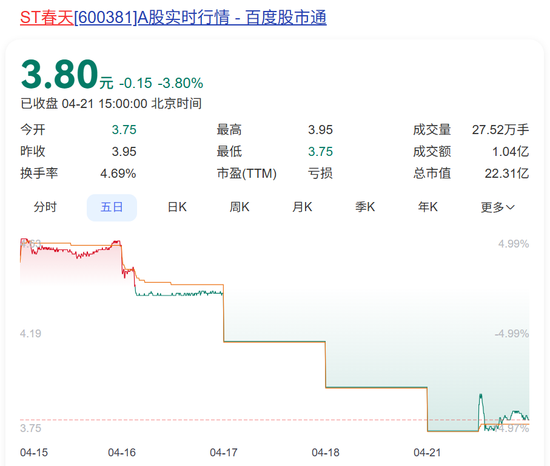550x466 pixels.
Task: Click the 4.19 price axis label
Action: pos(31,333)
